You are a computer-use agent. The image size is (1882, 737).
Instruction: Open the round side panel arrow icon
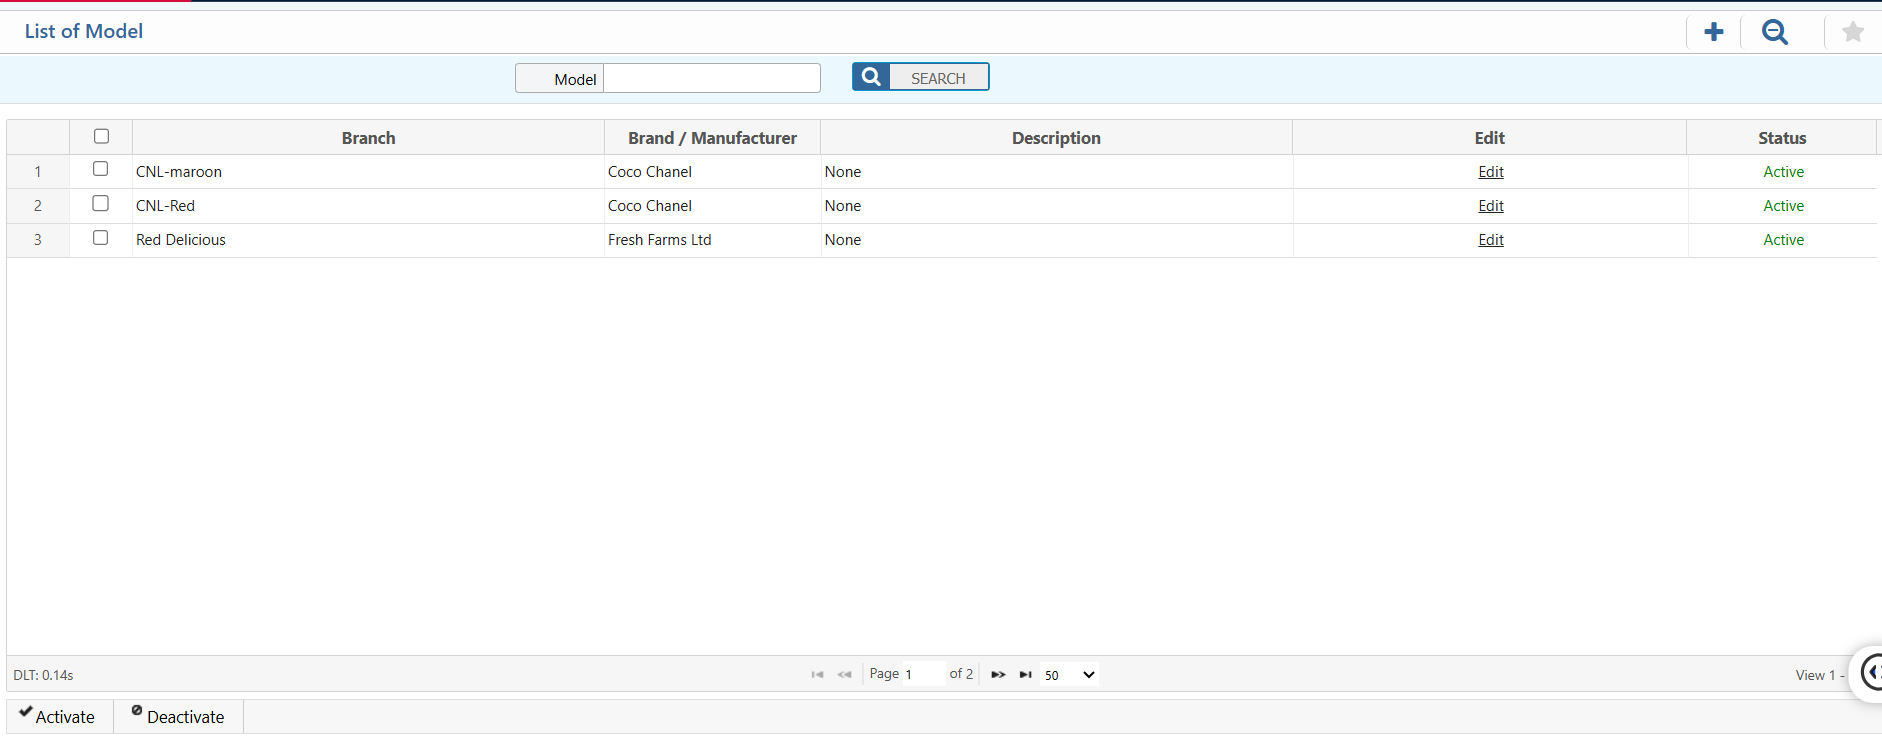pyautogui.click(x=1870, y=672)
